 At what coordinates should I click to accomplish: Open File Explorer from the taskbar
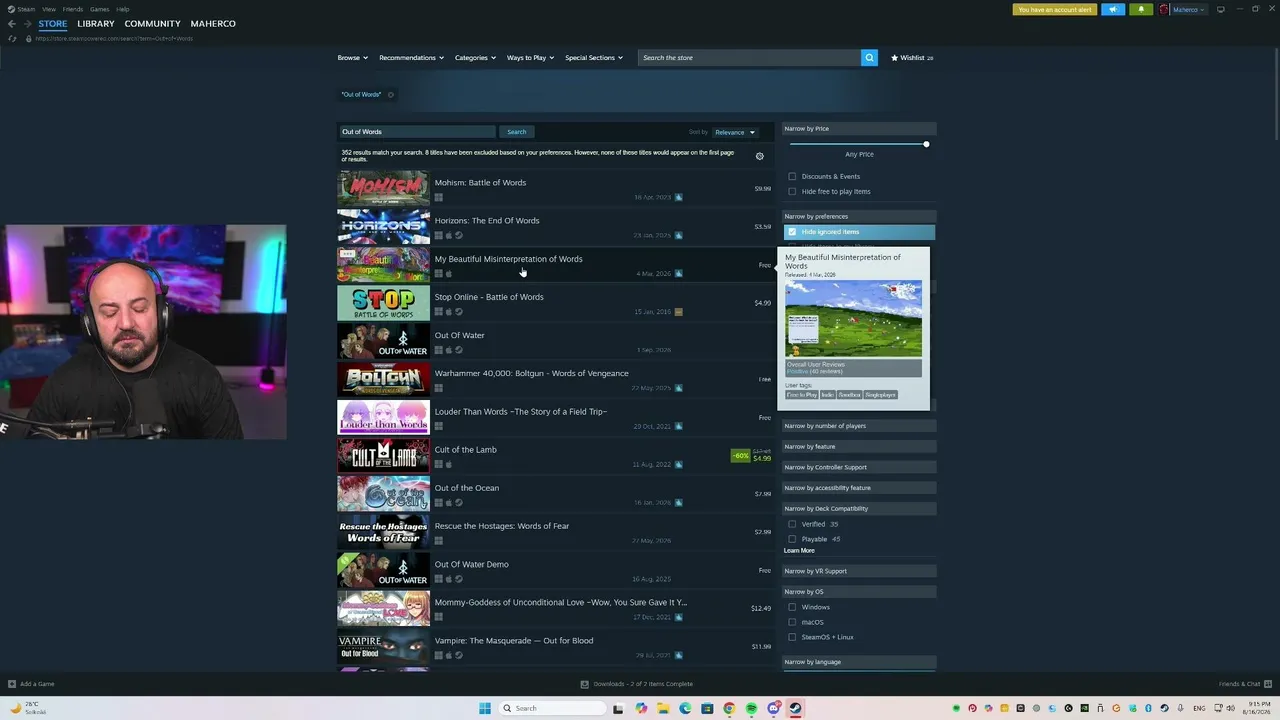click(x=663, y=708)
